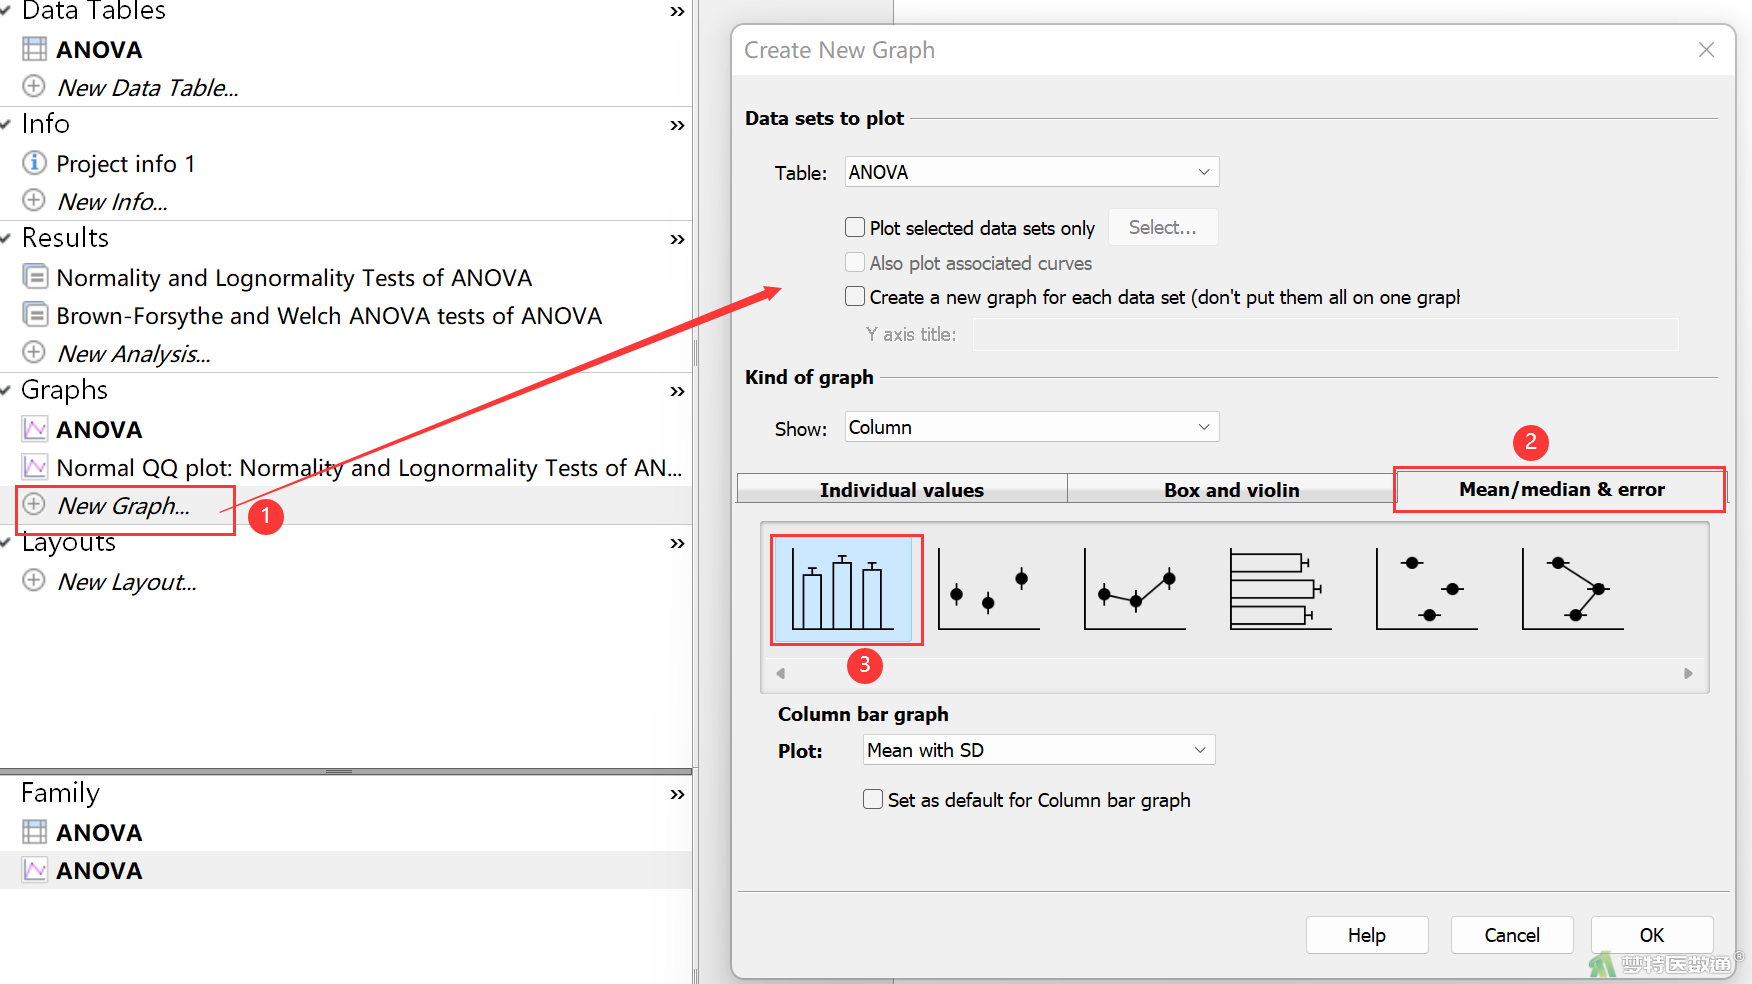Pick the connected points with error bars graph
The image size is (1752, 984).
tap(1135, 590)
